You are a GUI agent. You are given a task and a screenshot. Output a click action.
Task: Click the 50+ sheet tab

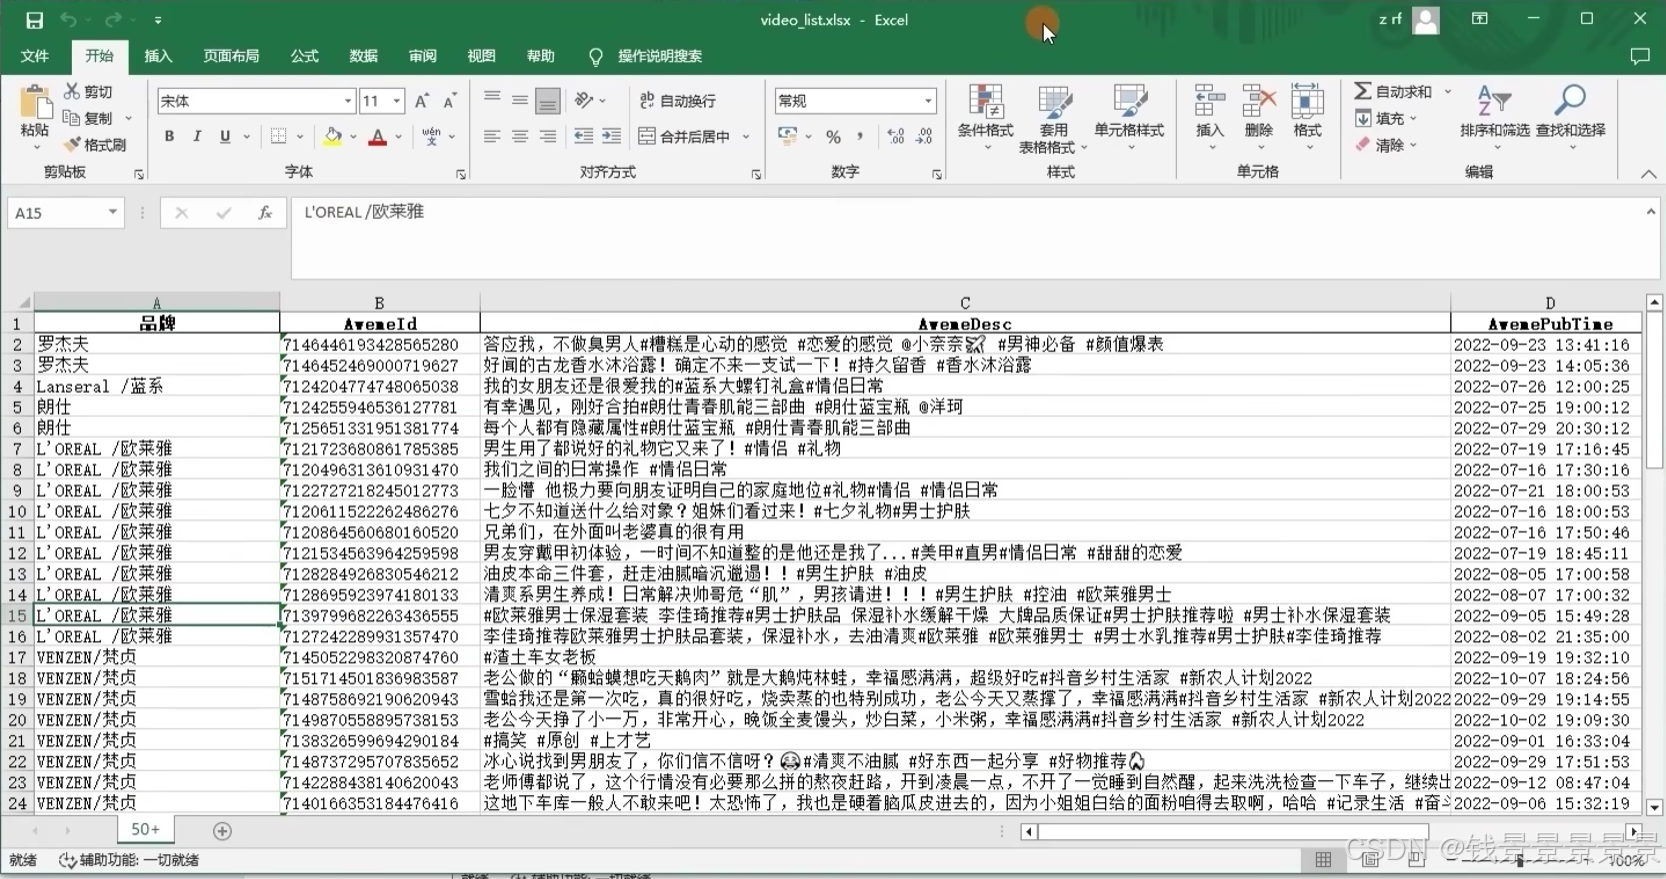(x=145, y=830)
